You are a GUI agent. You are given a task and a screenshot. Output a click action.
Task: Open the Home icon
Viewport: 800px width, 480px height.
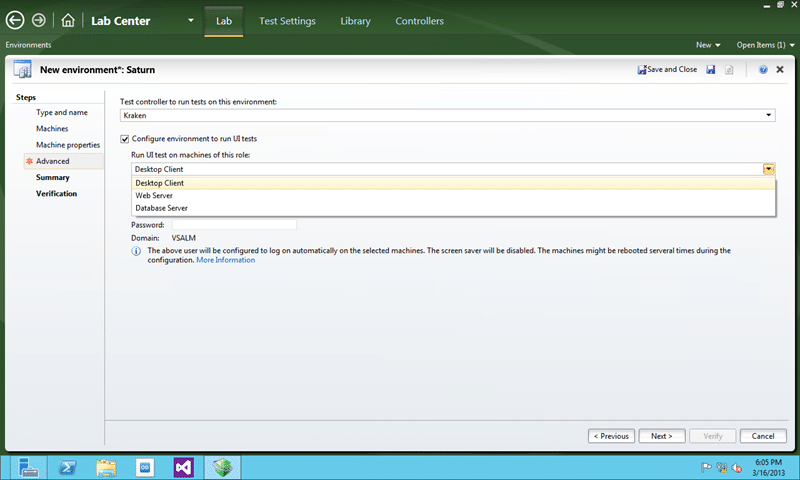[x=68, y=20]
